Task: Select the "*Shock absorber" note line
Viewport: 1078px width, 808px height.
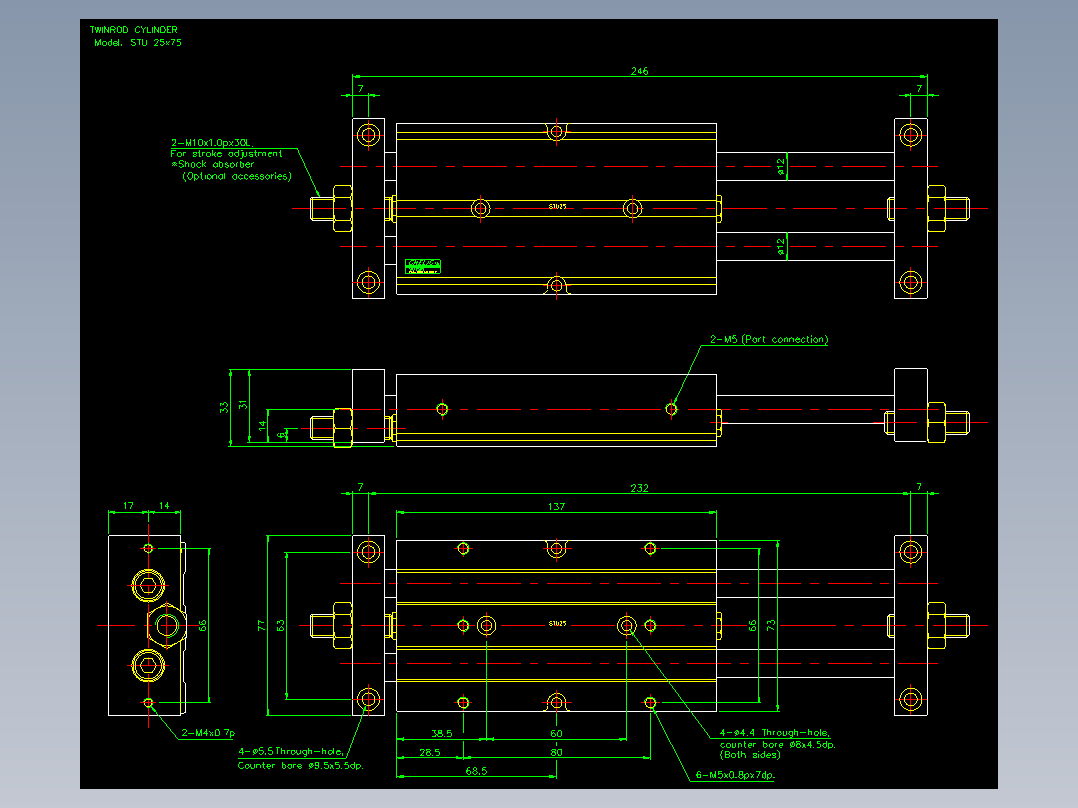Action: click(212, 165)
